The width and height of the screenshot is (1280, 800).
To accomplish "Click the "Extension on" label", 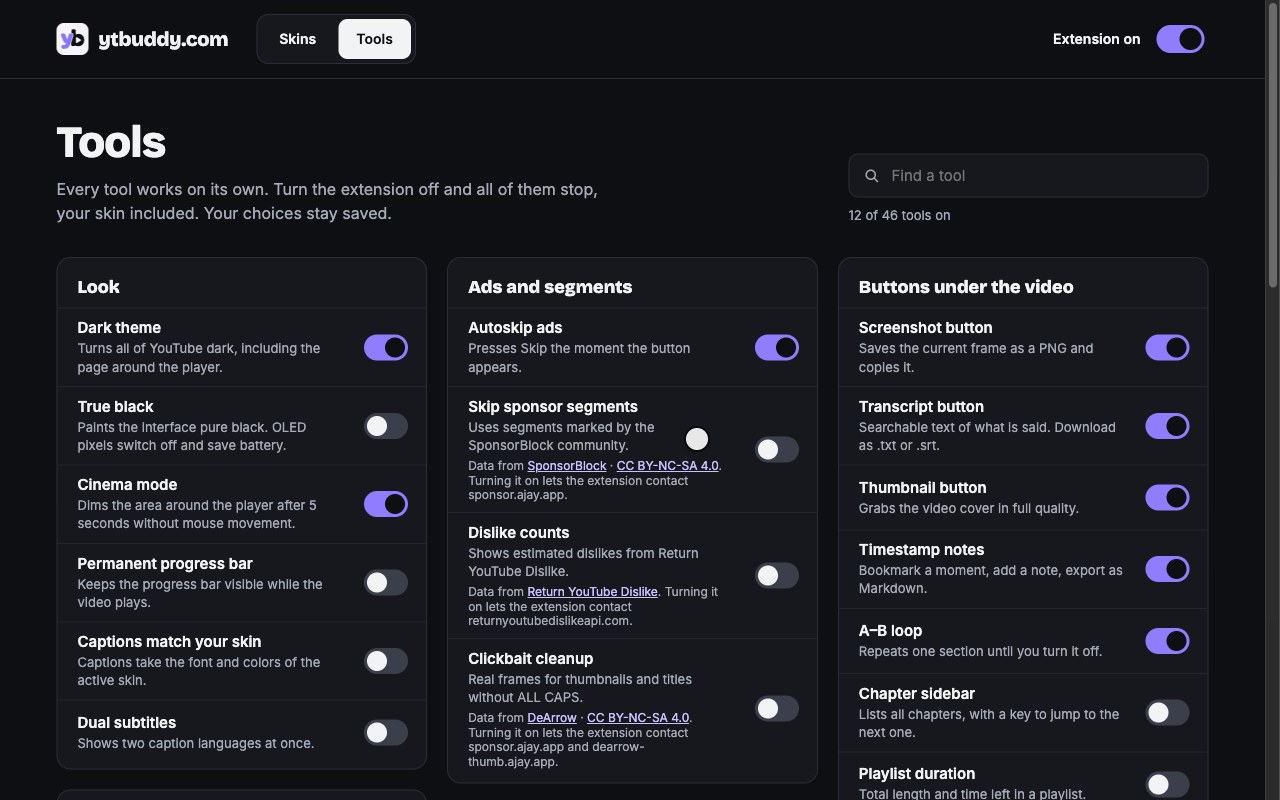I will pos(1096,39).
